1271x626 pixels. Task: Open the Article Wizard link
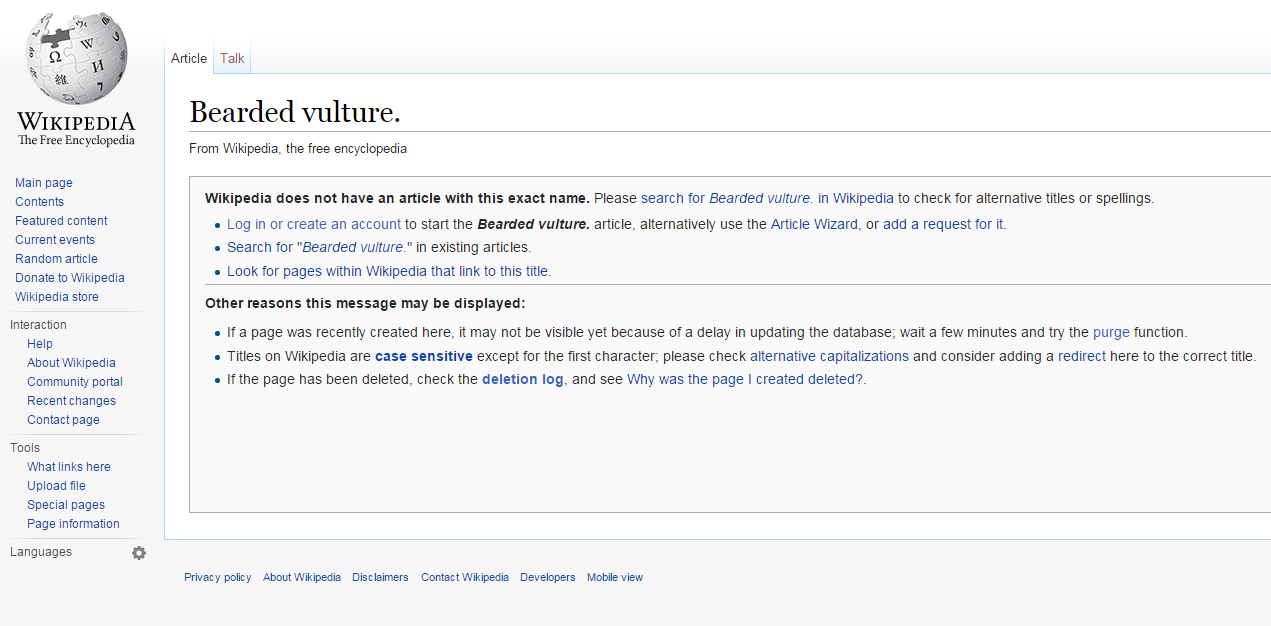pyautogui.click(x=814, y=224)
